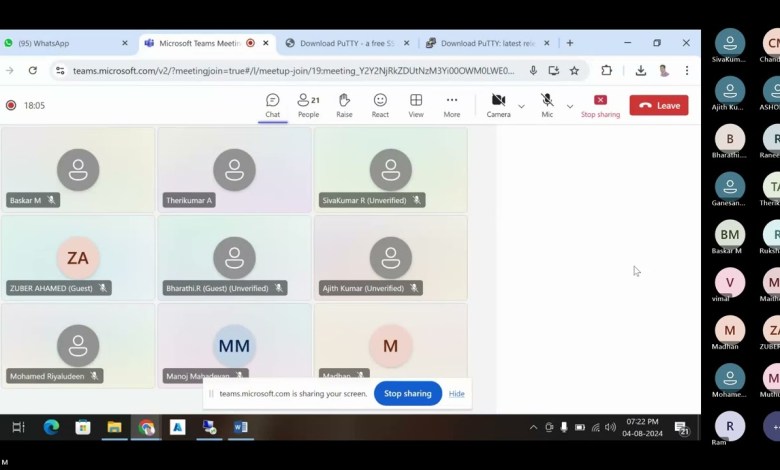This screenshot has height=470, width=780.
Task: Hide the screen sharing notification bar
Action: [456, 393]
